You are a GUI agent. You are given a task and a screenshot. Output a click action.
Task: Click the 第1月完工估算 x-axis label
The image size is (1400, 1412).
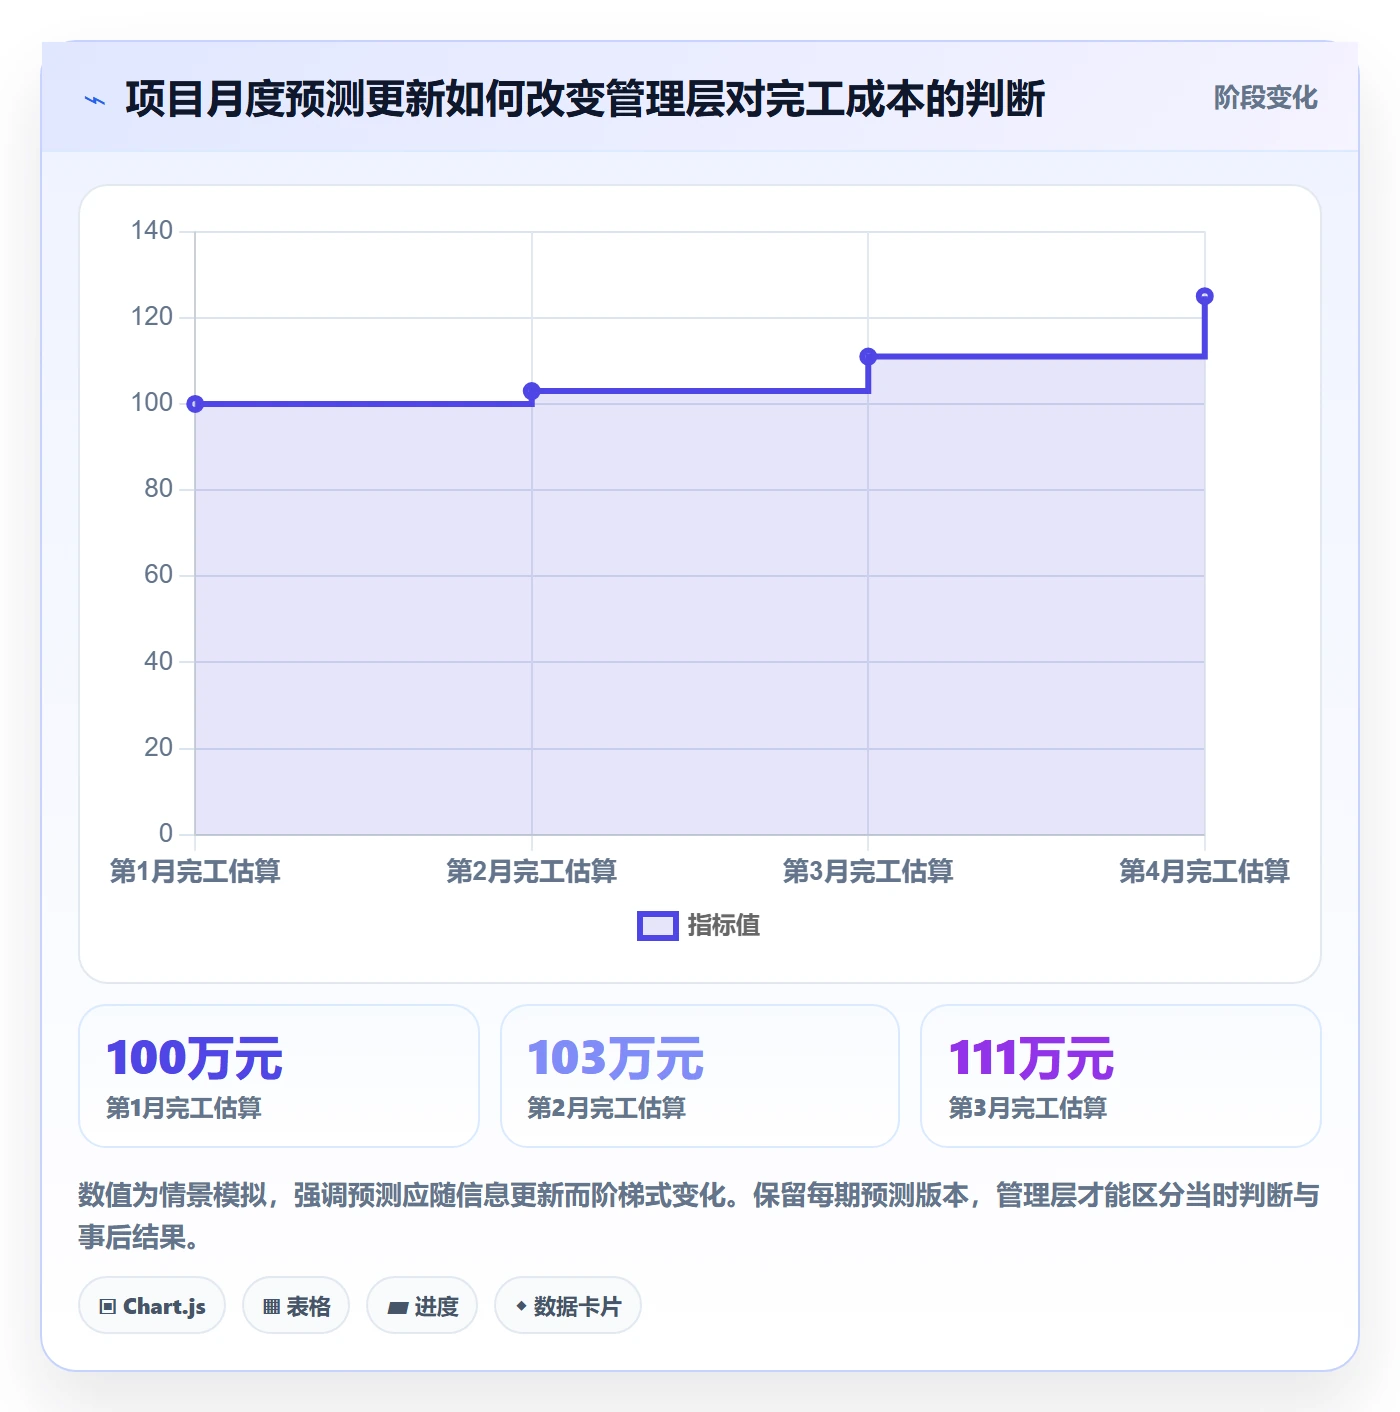click(x=195, y=871)
